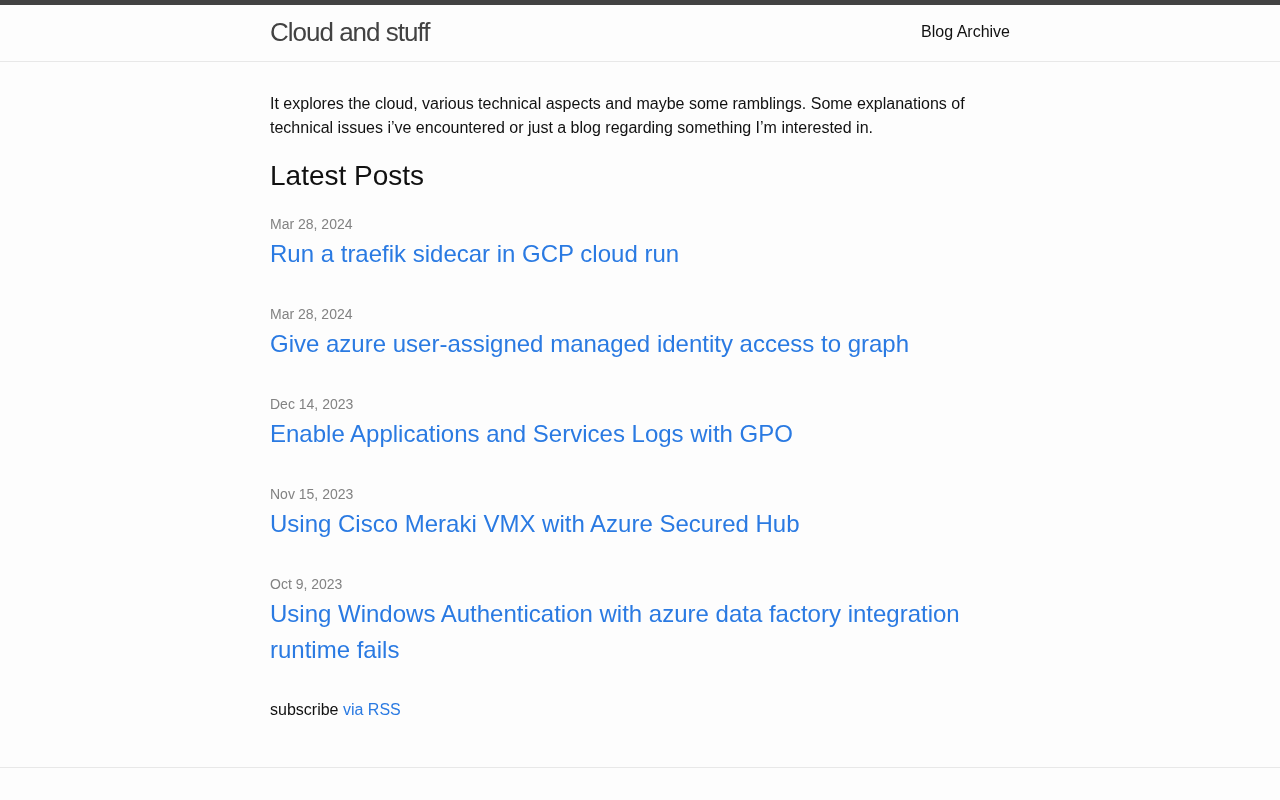This screenshot has width=1280, height=800.
Task: Click the 'Latest Posts' heading
Action: [x=347, y=176]
